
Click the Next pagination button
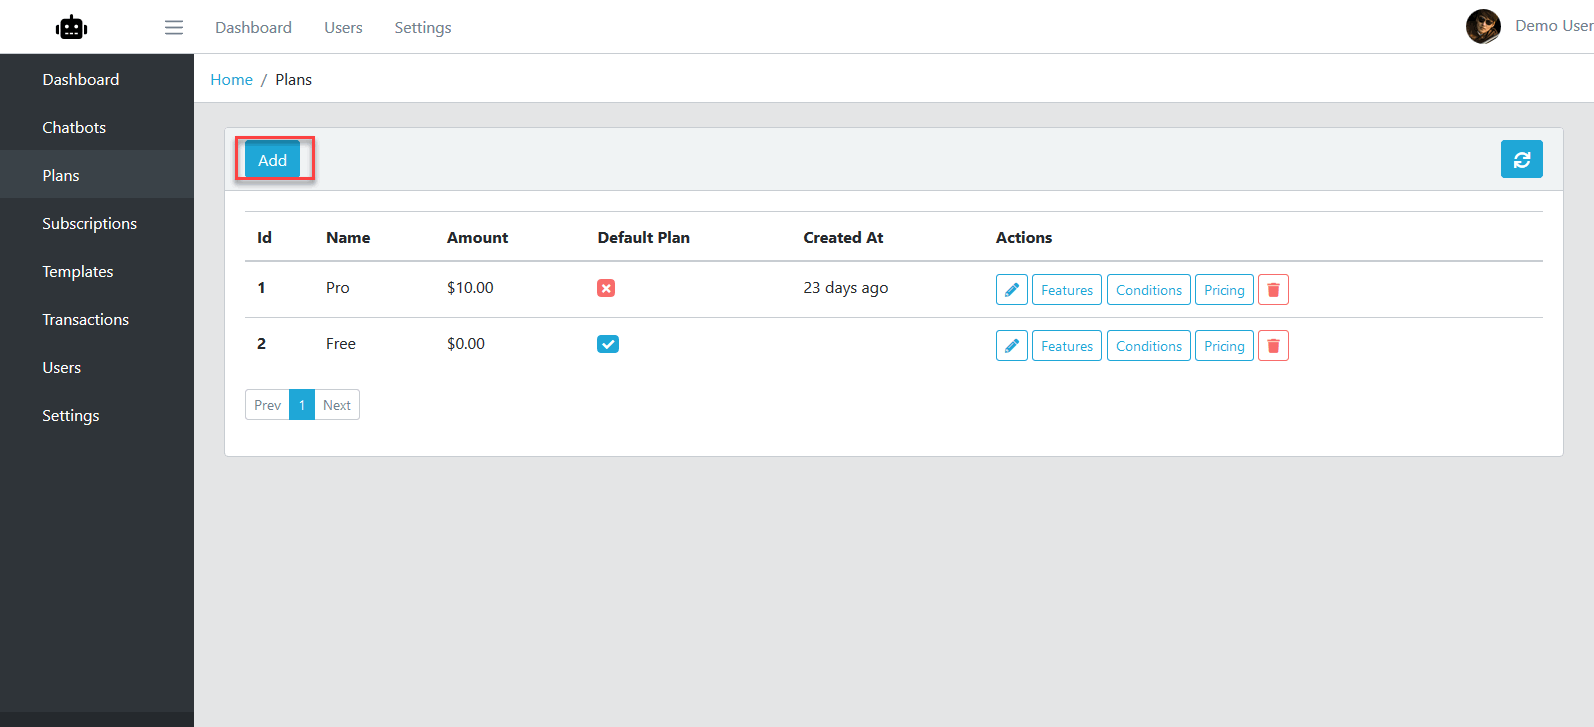pos(337,405)
